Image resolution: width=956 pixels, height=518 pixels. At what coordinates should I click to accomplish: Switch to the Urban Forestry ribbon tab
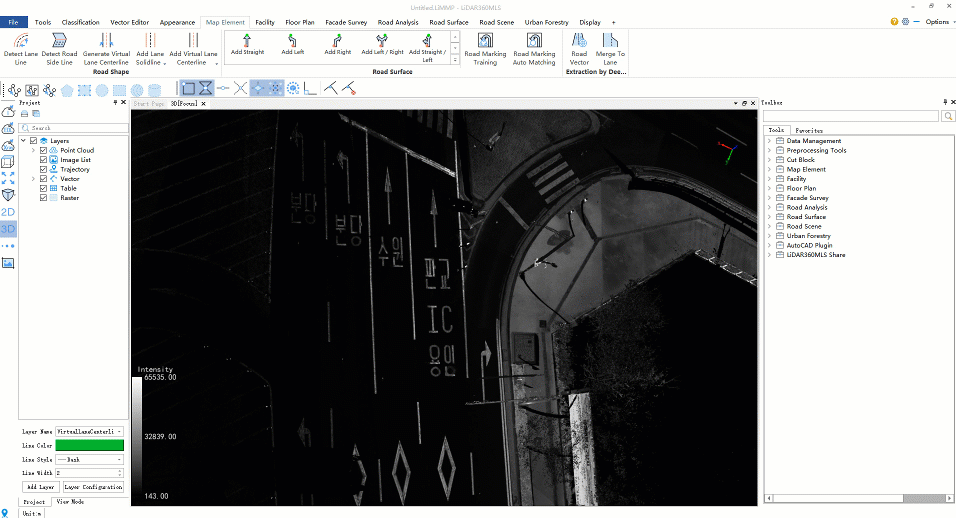tap(546, 22)
